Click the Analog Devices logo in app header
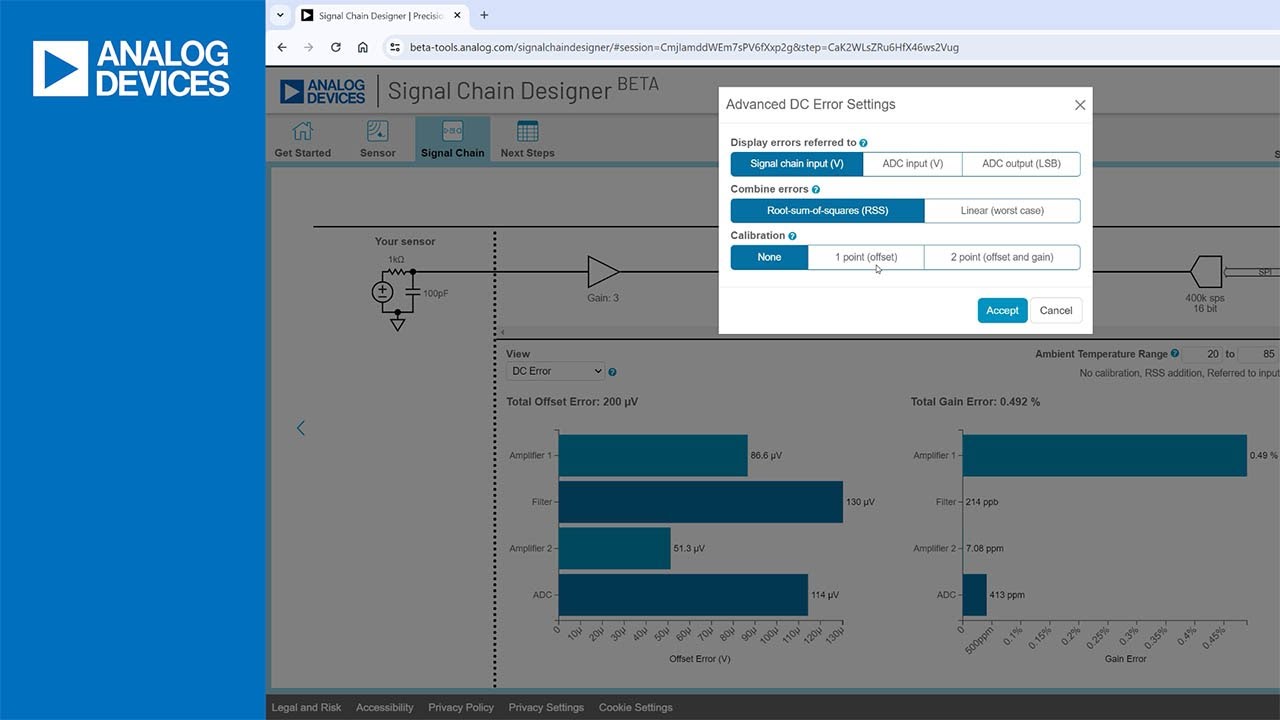The image size is (1280, 720). tap(322, 91)
